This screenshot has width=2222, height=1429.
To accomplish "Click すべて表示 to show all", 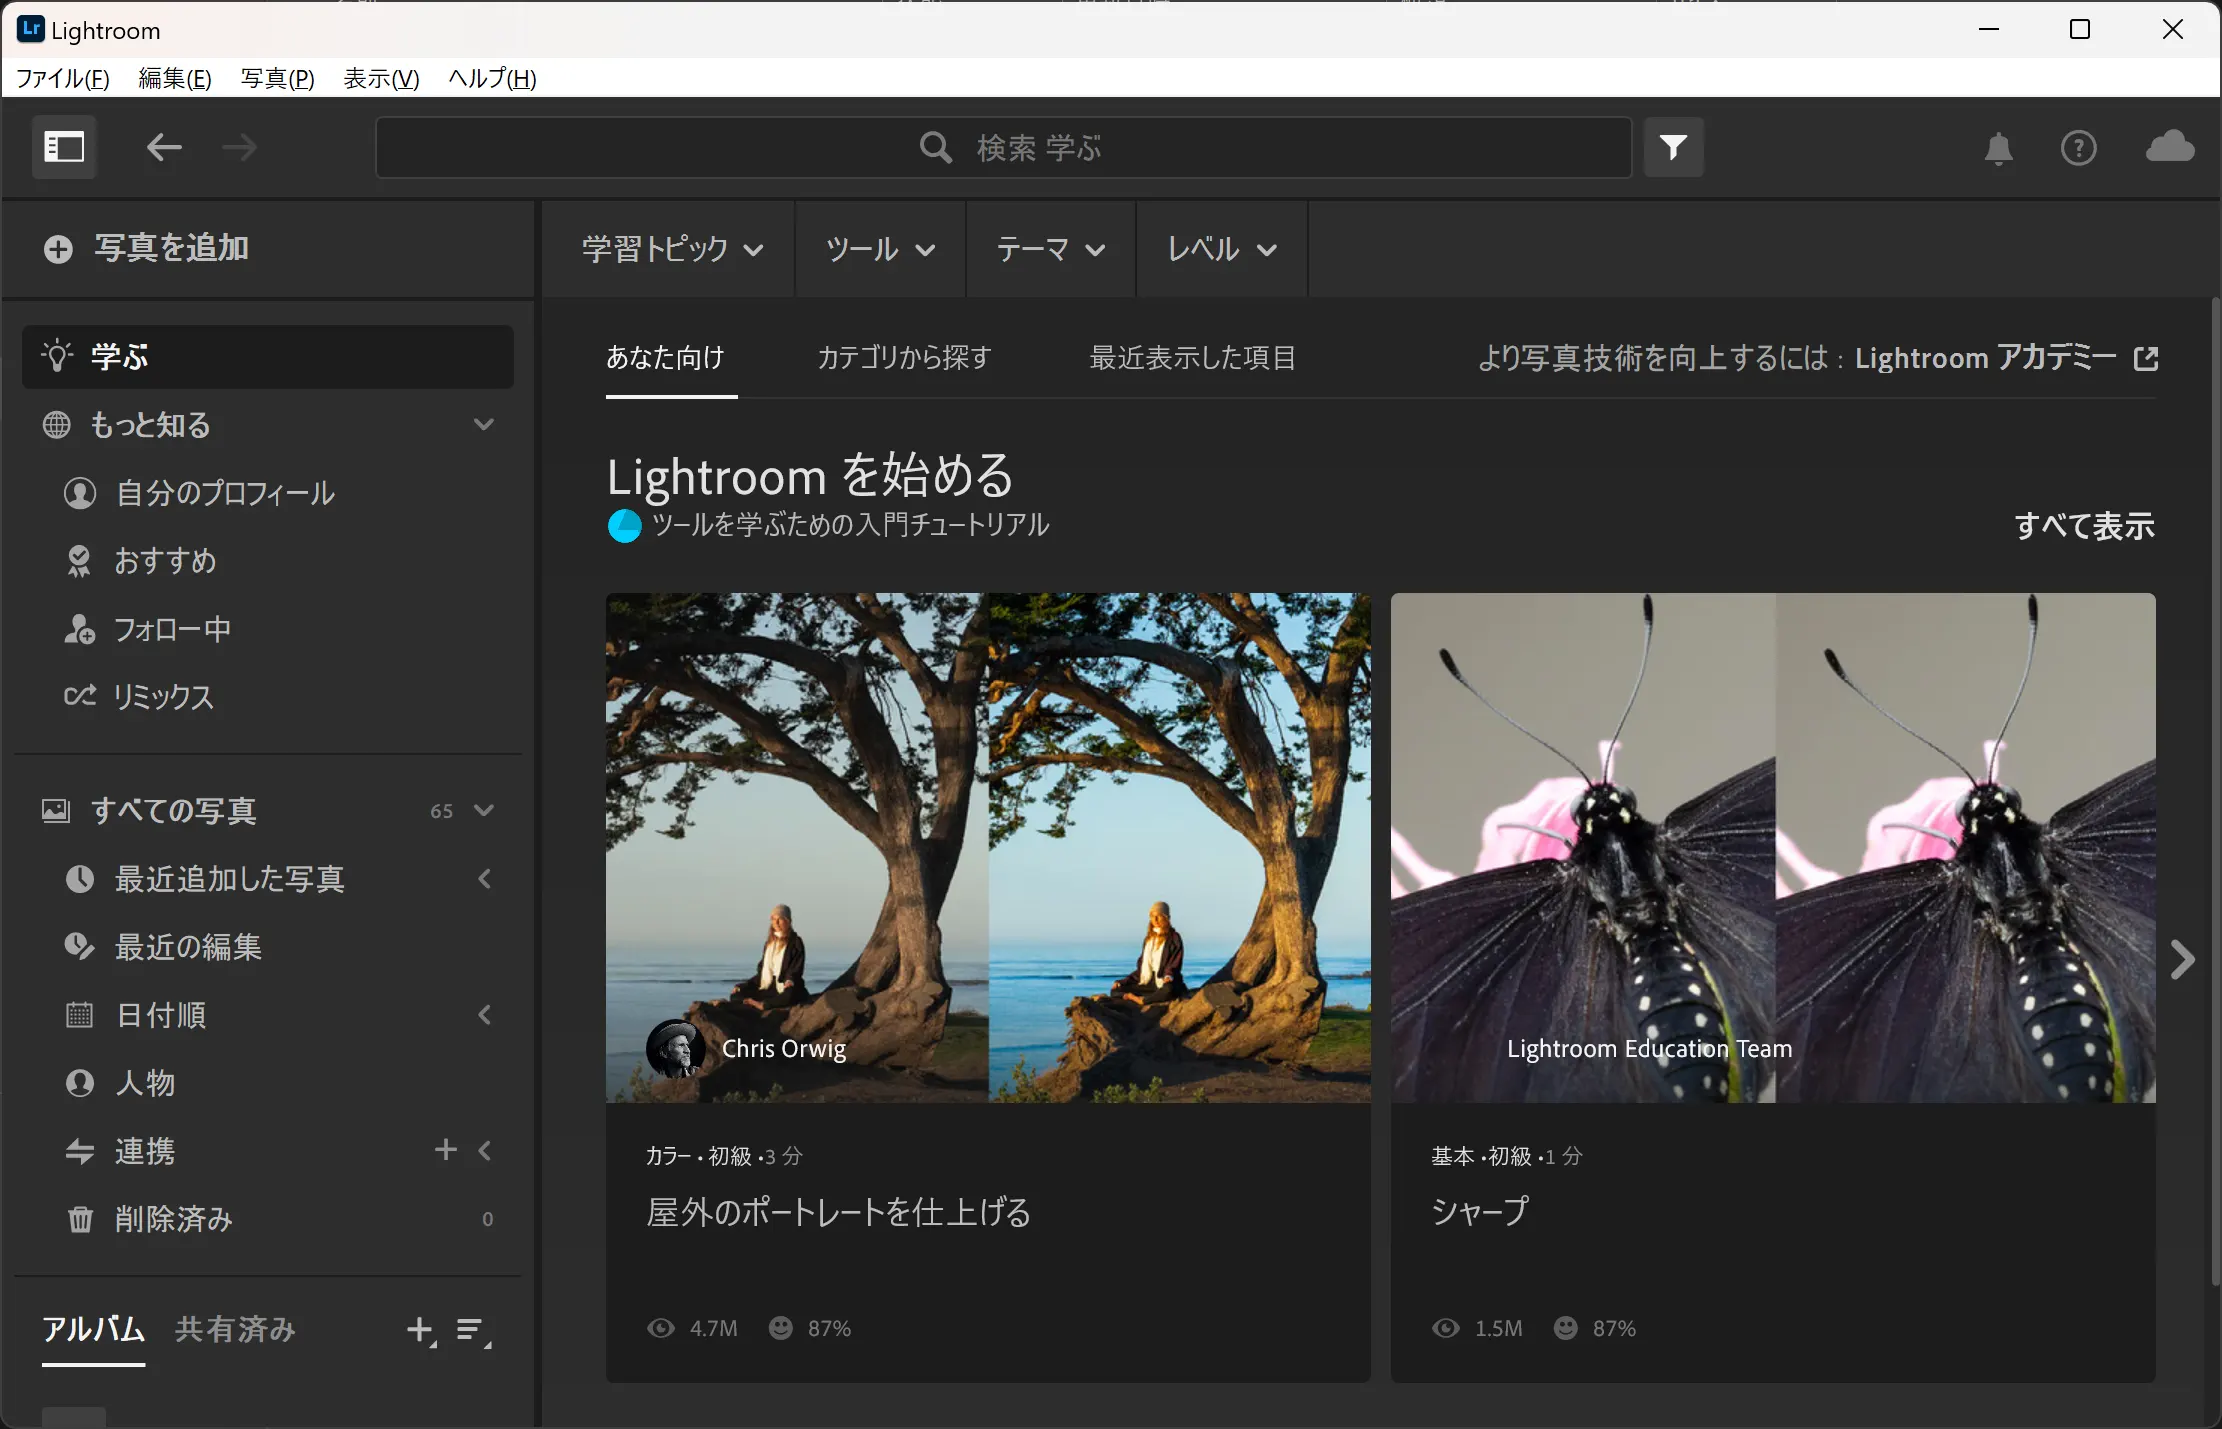I will (x=2084, y=525).
